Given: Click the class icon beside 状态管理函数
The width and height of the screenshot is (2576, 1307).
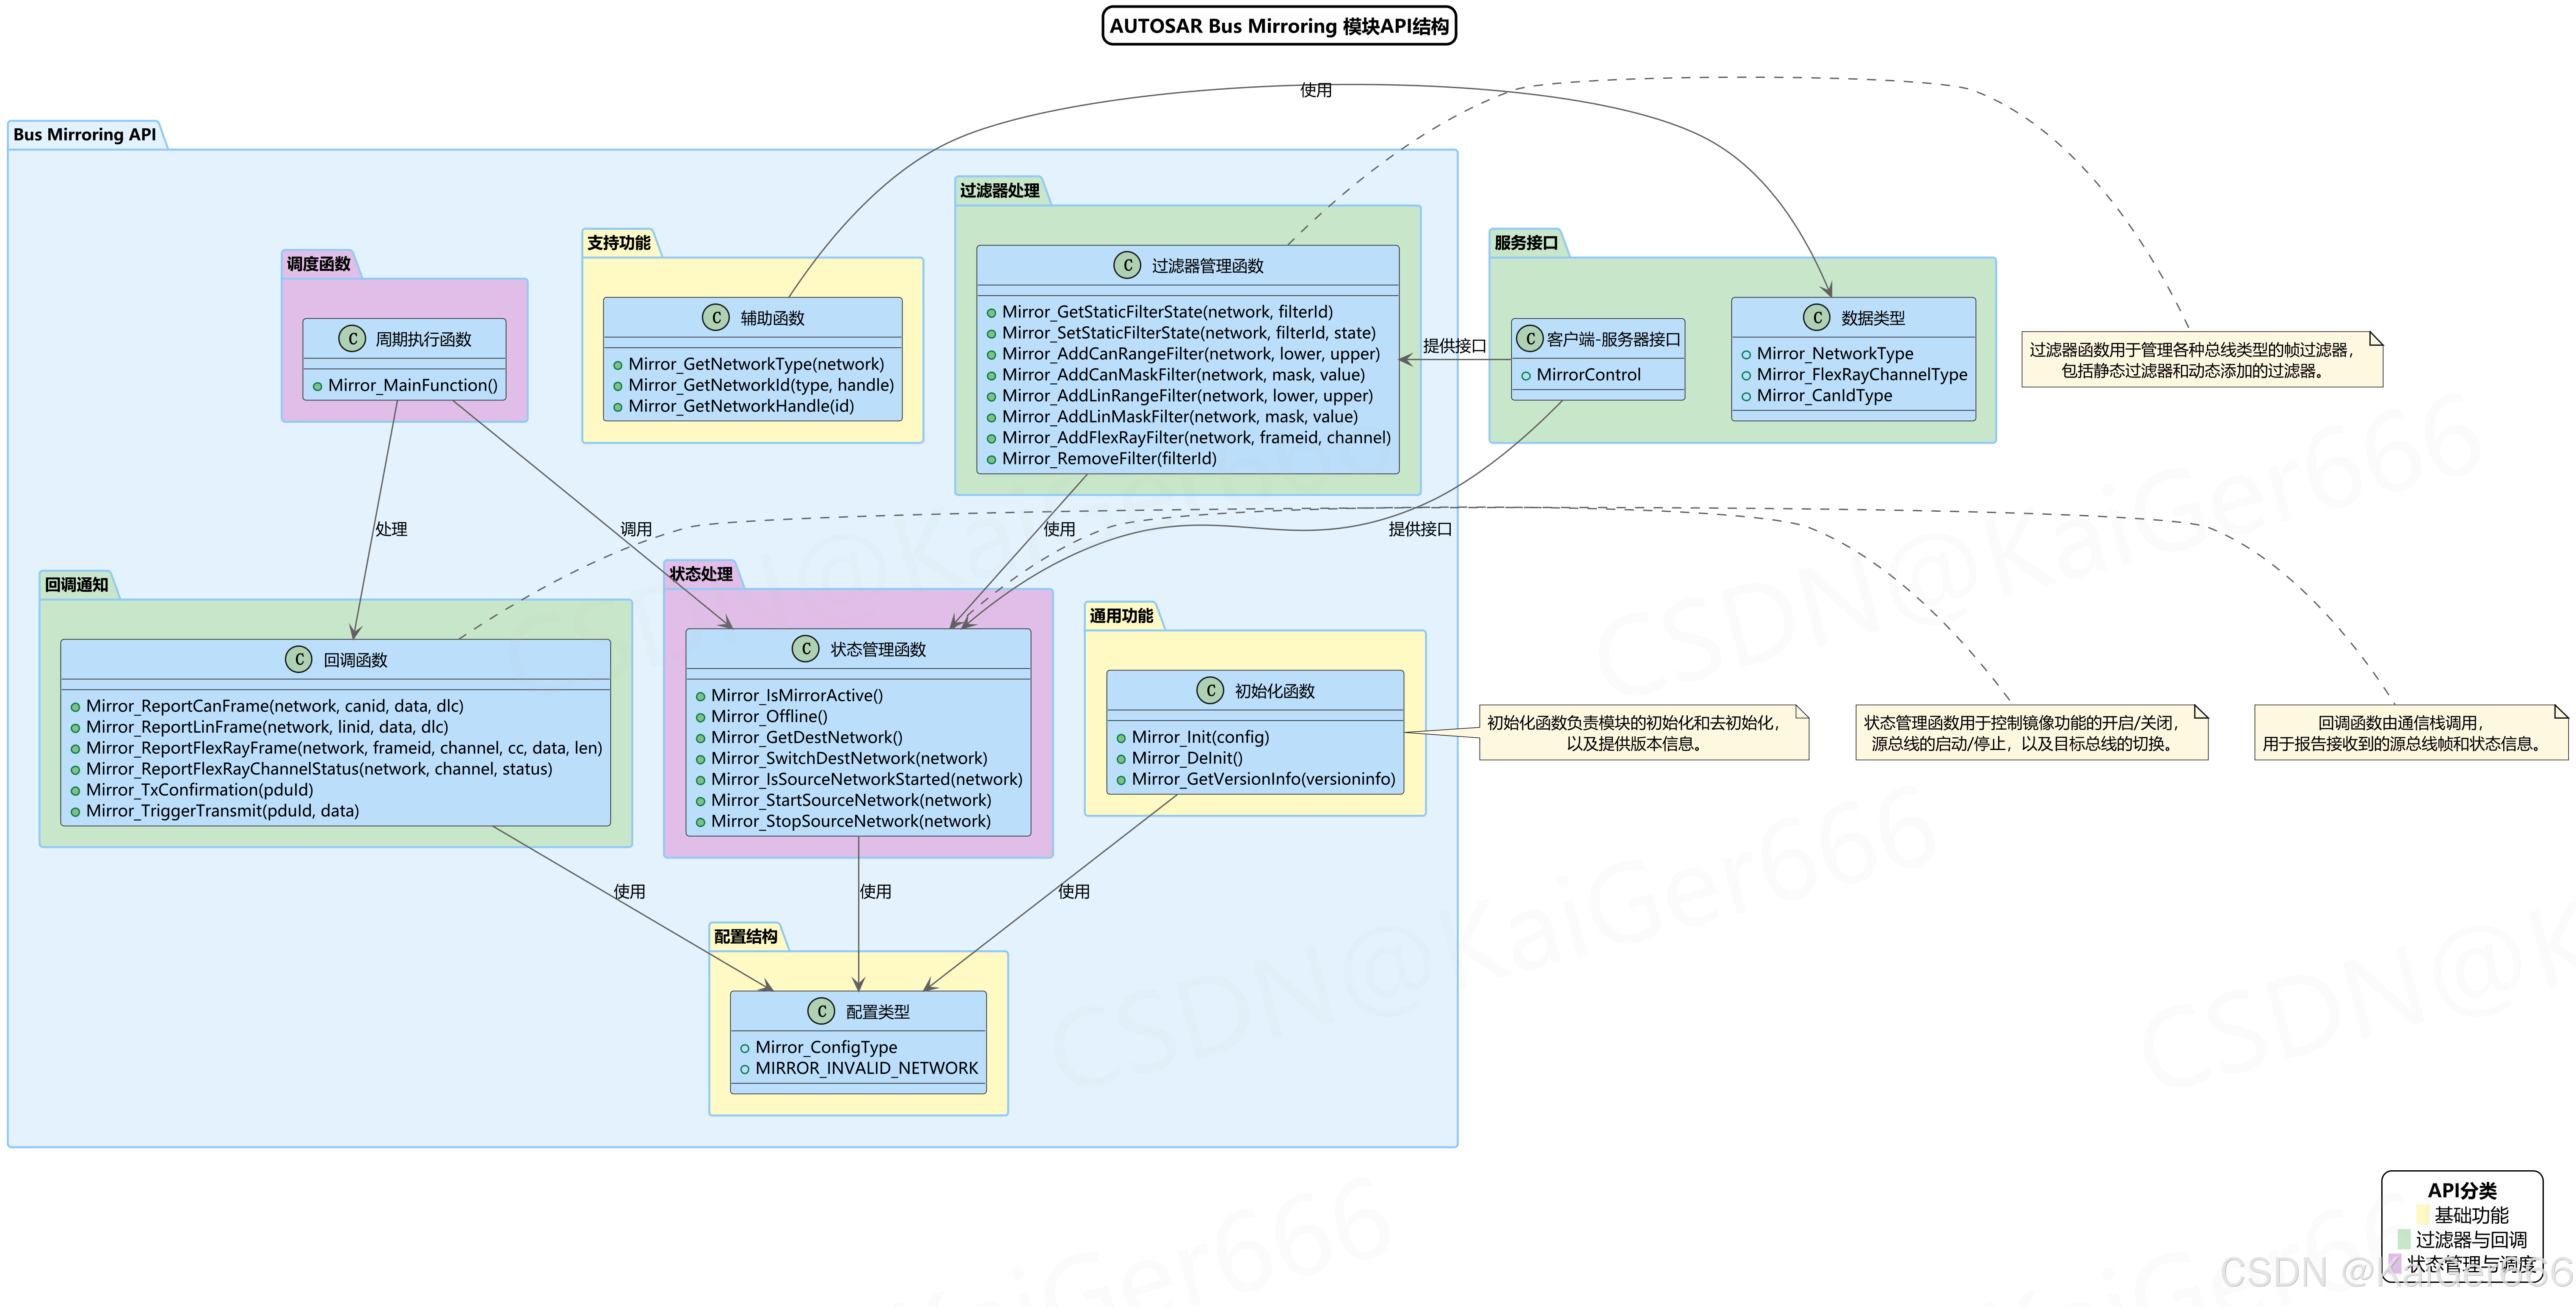Looking at the screenshot, I should tap(806, 649).
